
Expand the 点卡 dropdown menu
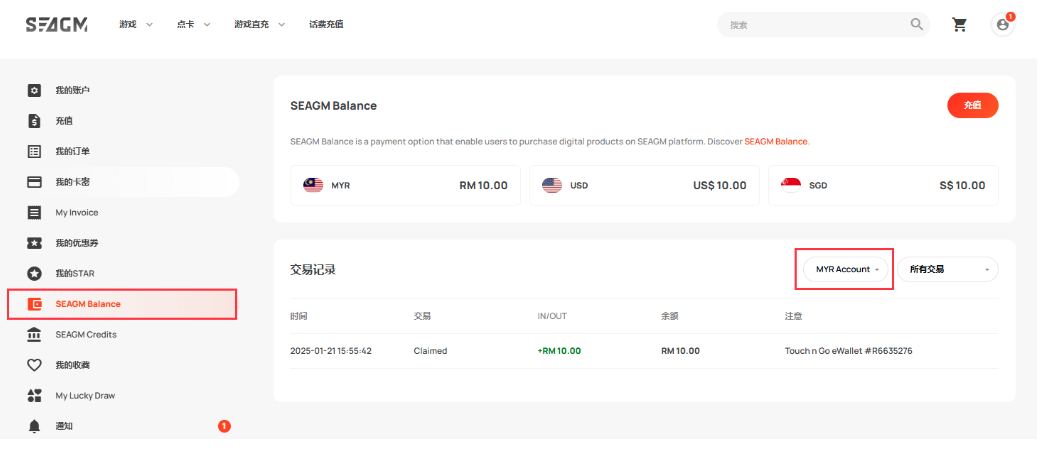click(193, 24)
